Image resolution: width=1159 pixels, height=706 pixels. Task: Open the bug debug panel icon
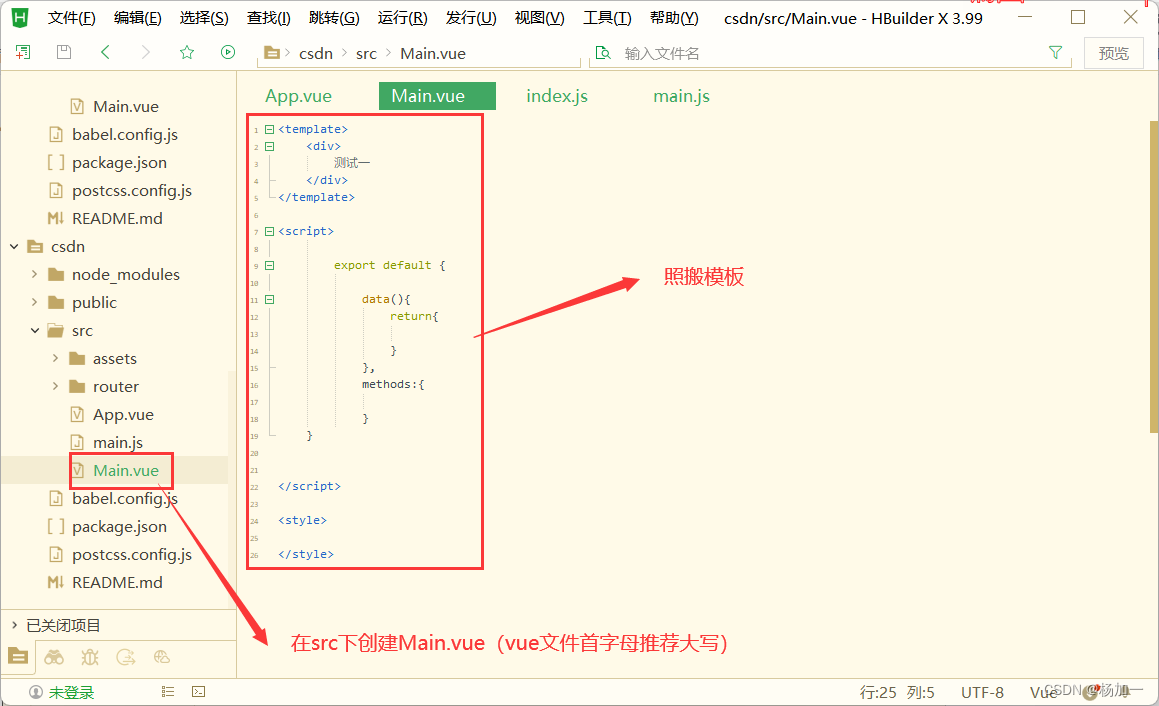tap(89, 656)
